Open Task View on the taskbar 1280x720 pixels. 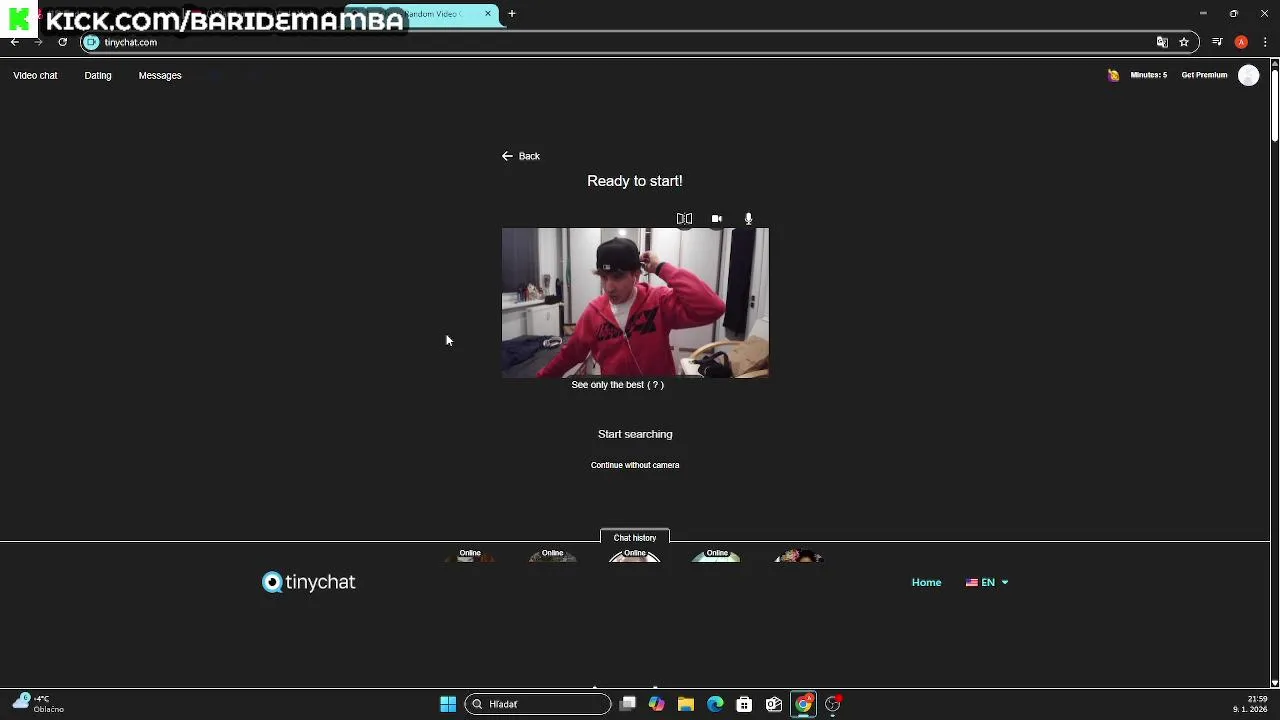pos(628,704)
